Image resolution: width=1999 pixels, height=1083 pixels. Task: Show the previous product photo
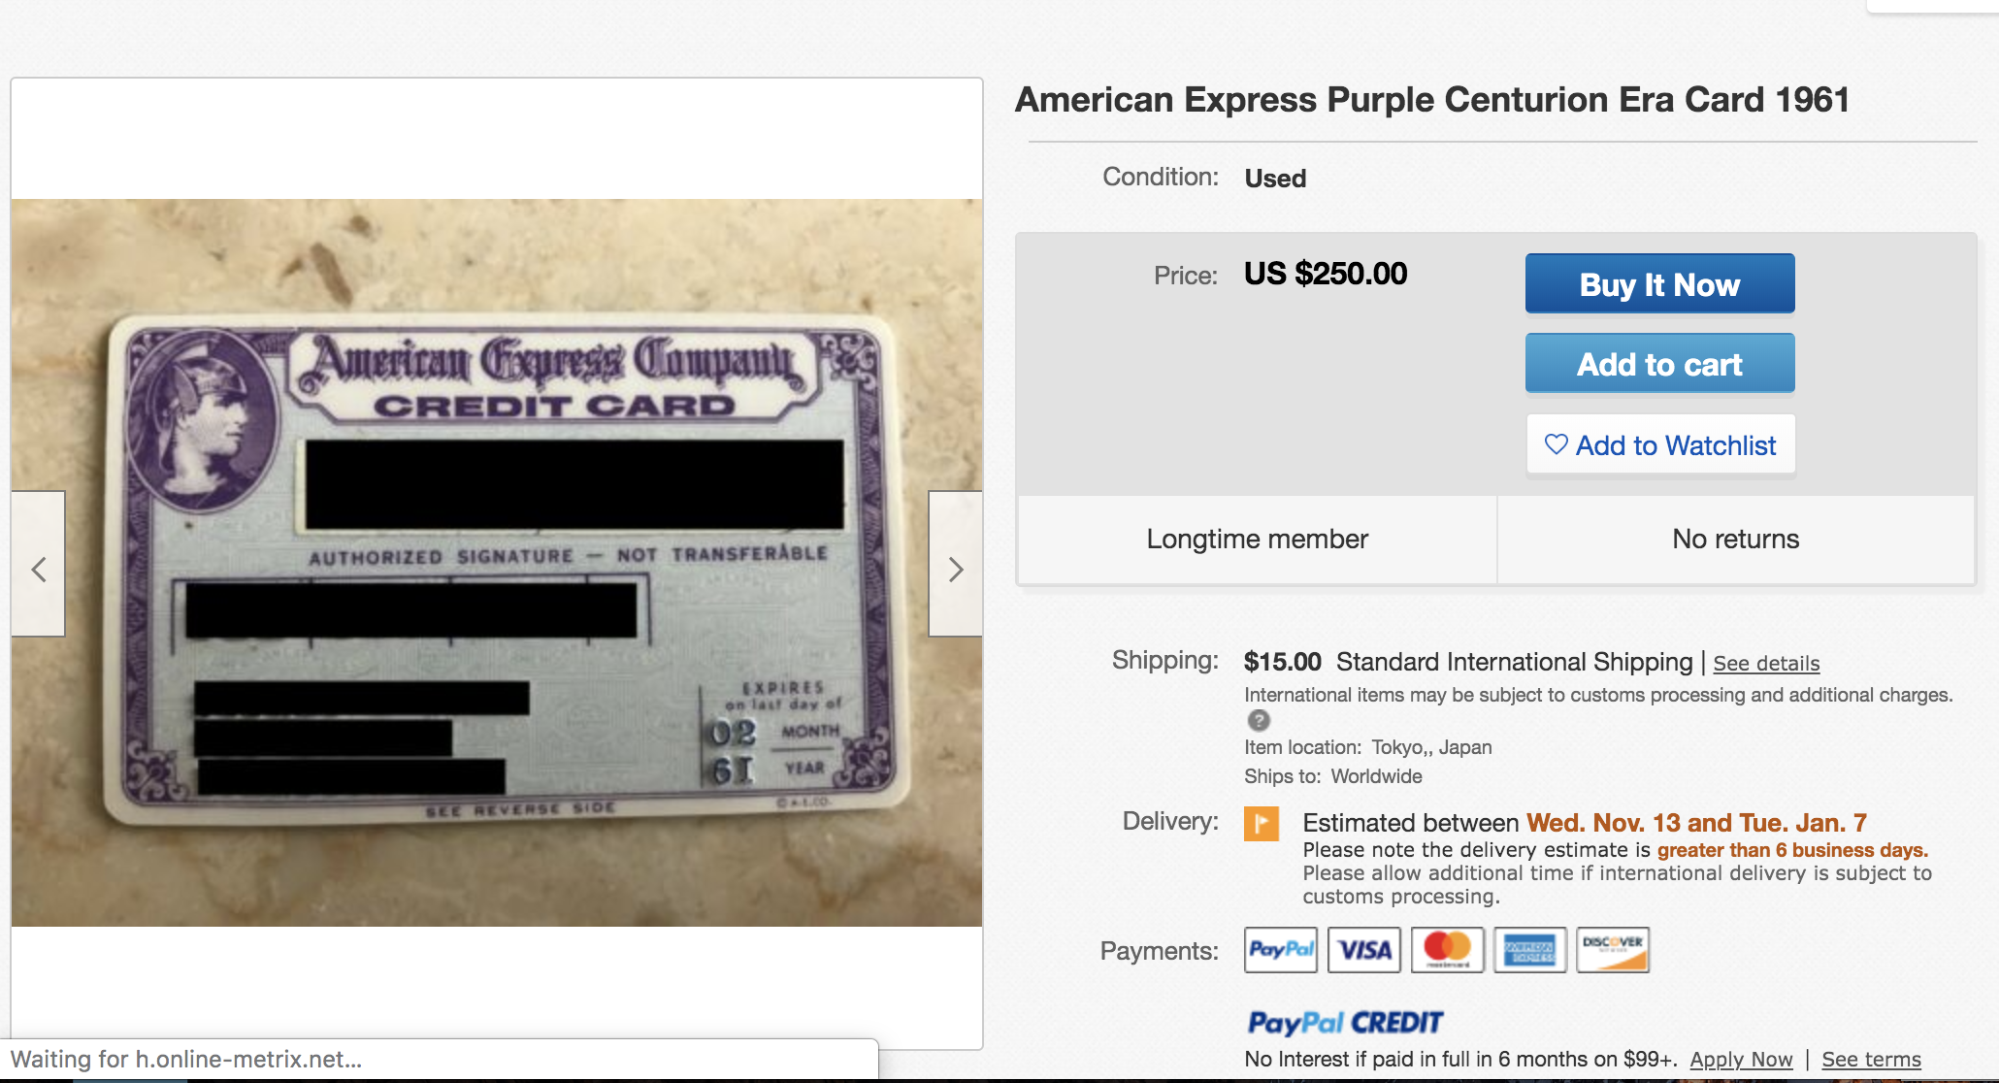pos(39,568)
